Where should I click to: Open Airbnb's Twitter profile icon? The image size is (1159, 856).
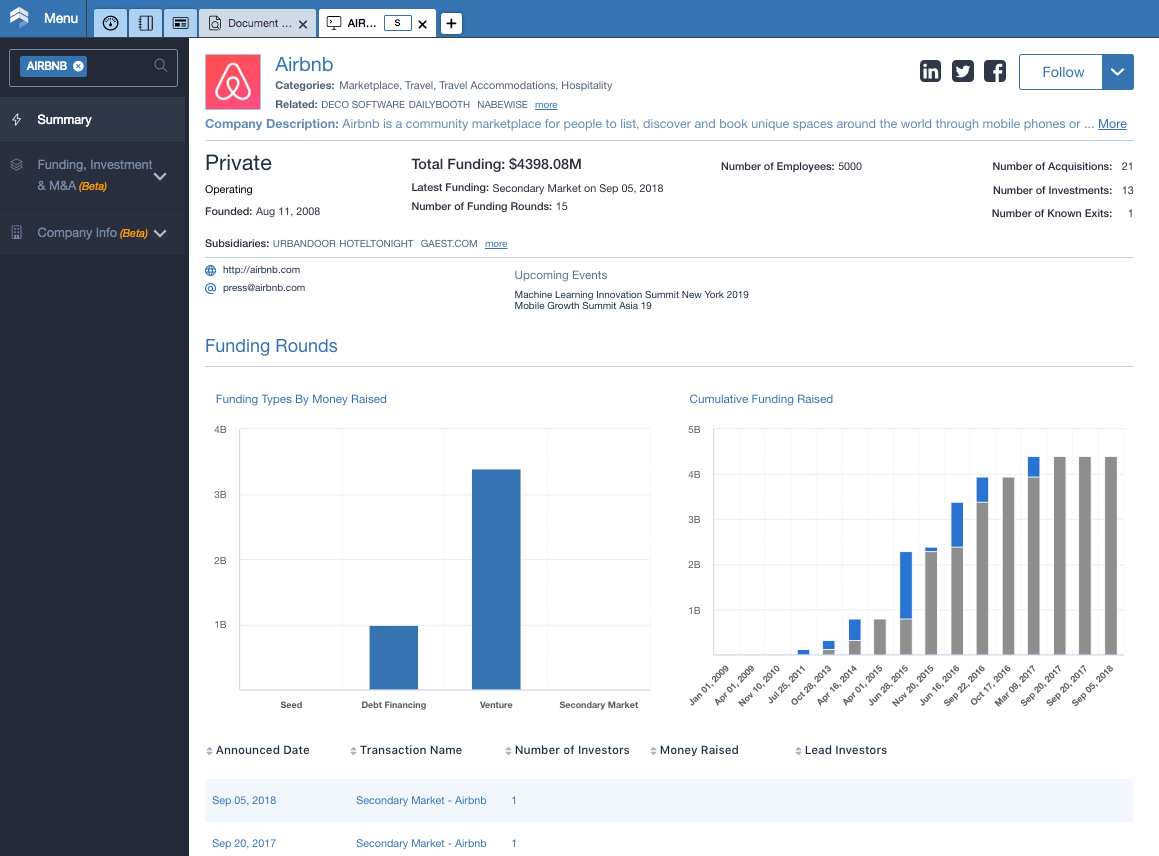tap(962, 72)
